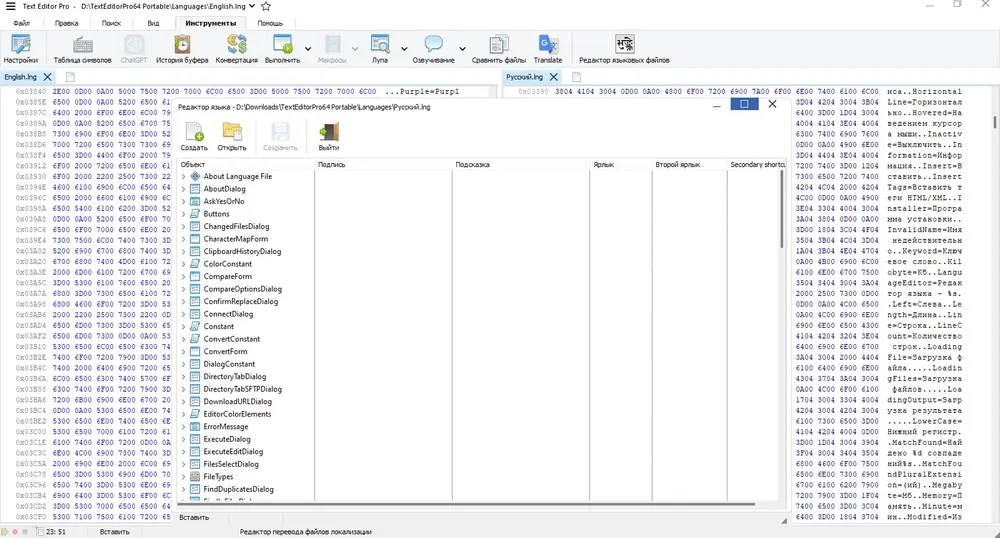Open the Конвертация tool
1000x538 pixels.
237,49
